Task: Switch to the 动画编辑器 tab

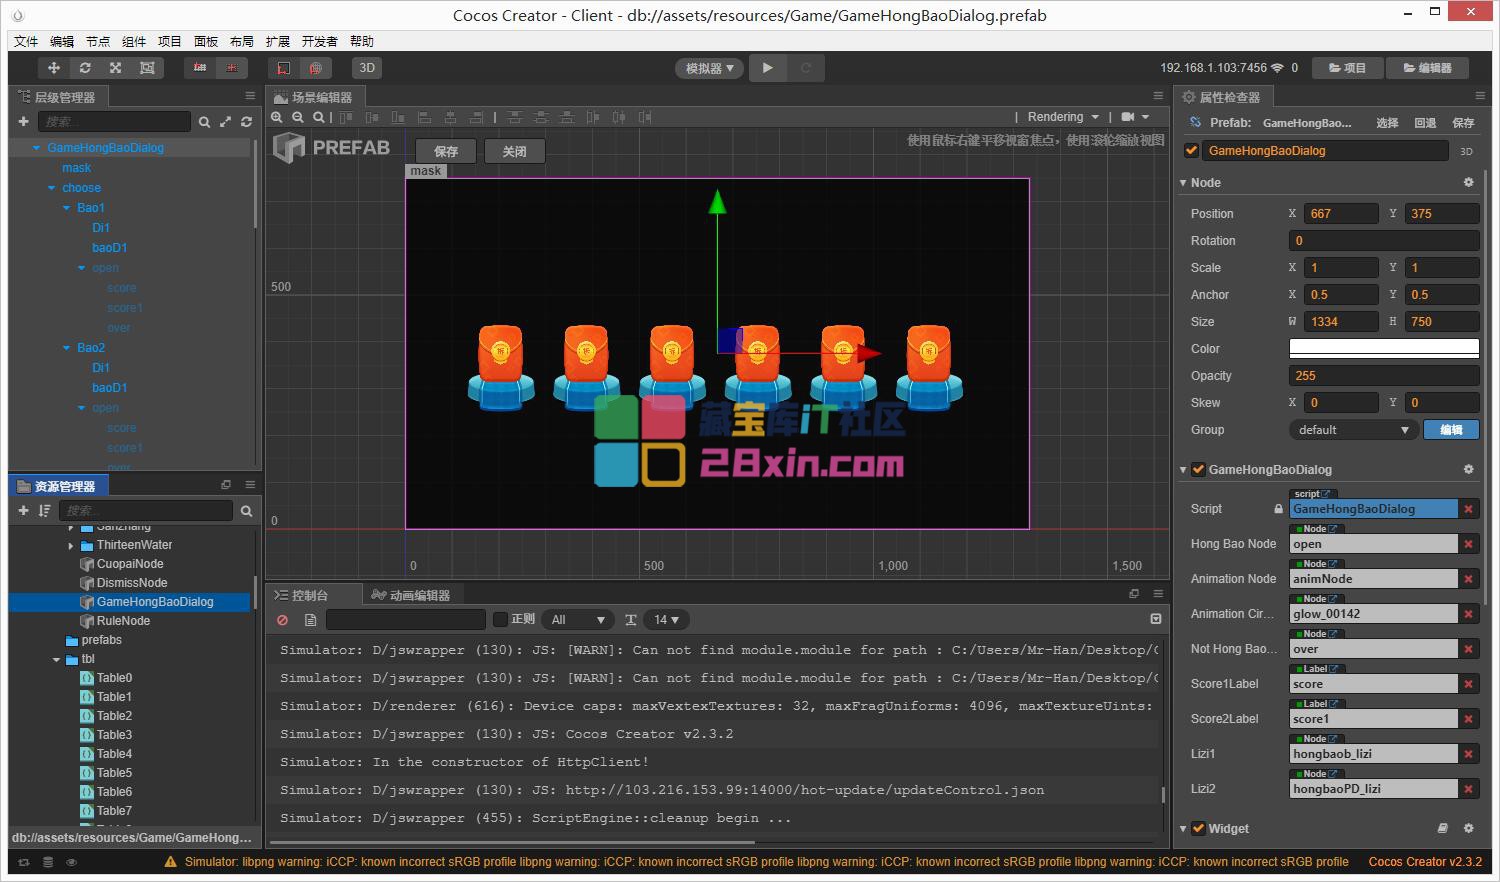Action: 411,595
